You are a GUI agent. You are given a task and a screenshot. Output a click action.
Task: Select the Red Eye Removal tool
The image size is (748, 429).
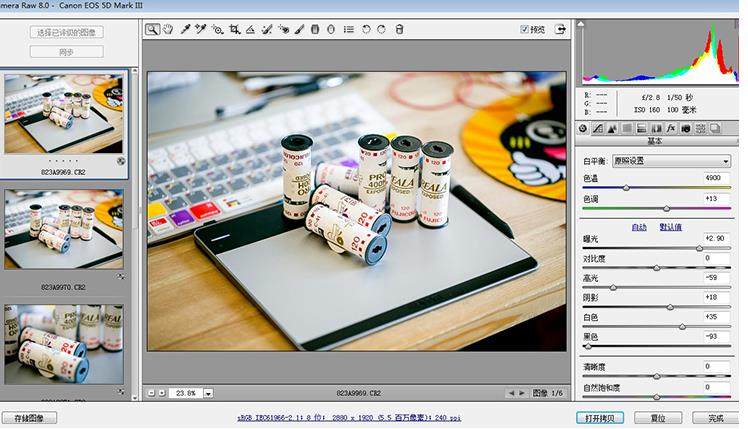point(283,30)
